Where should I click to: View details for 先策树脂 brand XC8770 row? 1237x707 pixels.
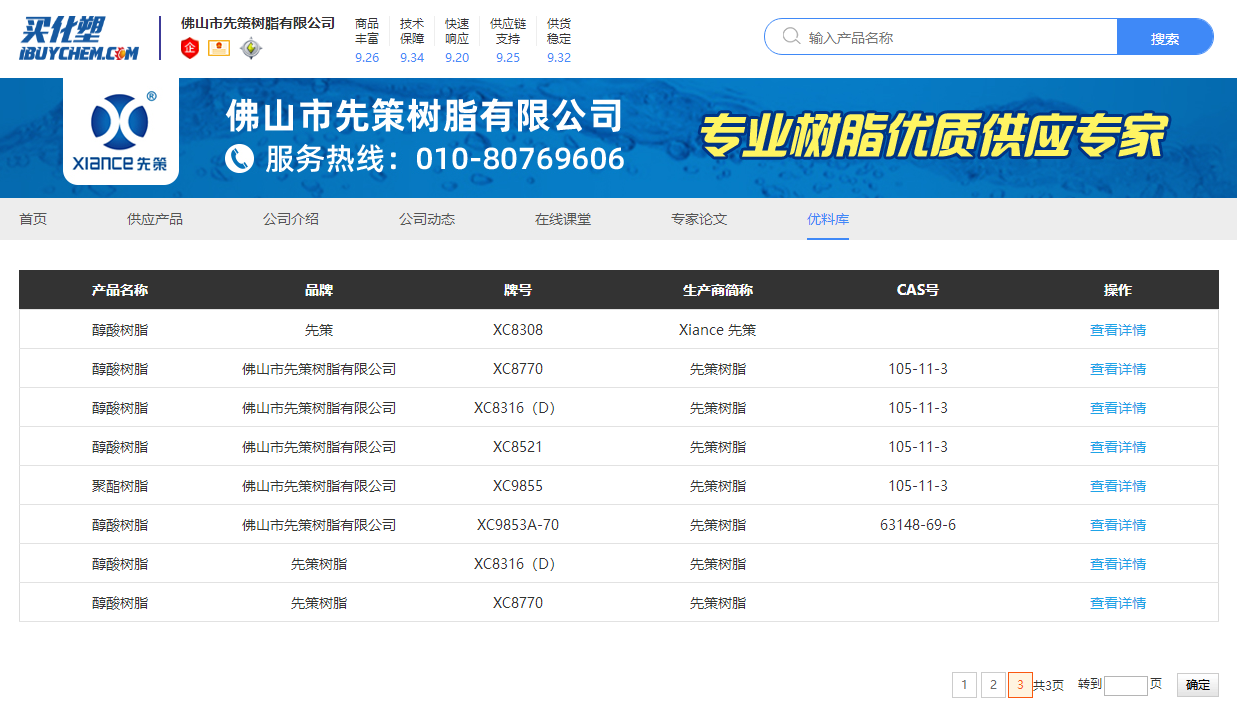[x=1118, y=603]
